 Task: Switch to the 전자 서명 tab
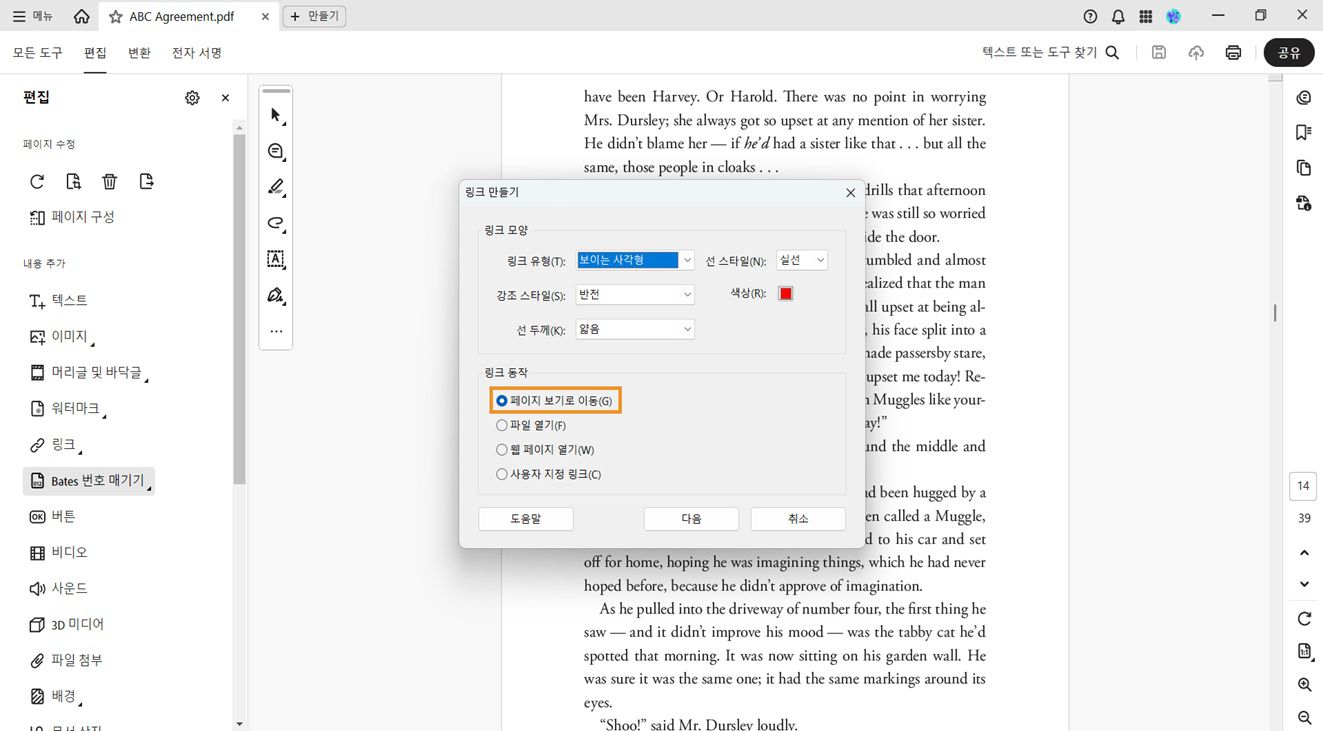coord(197,53)
